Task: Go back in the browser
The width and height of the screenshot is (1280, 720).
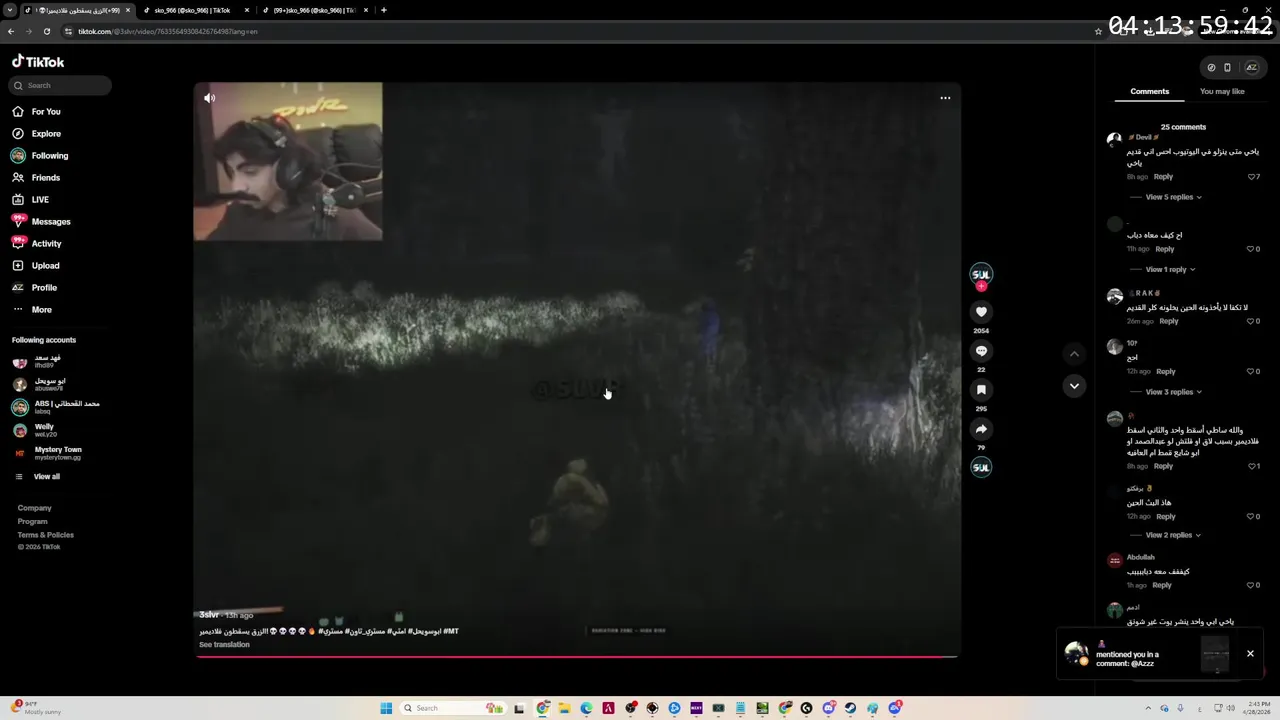Action: tap(11, 31)
